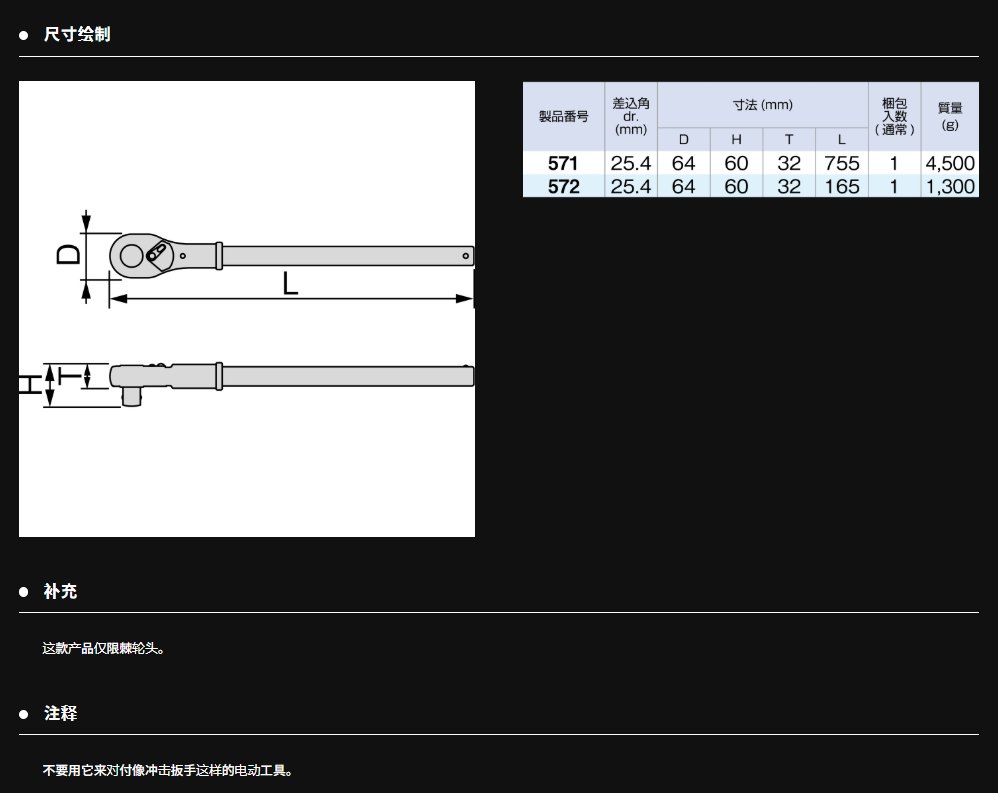Click the 梱包入数 column header
The width and height of the screenshot is (998, 793).
pyautogui.click(x=894, y=116)
